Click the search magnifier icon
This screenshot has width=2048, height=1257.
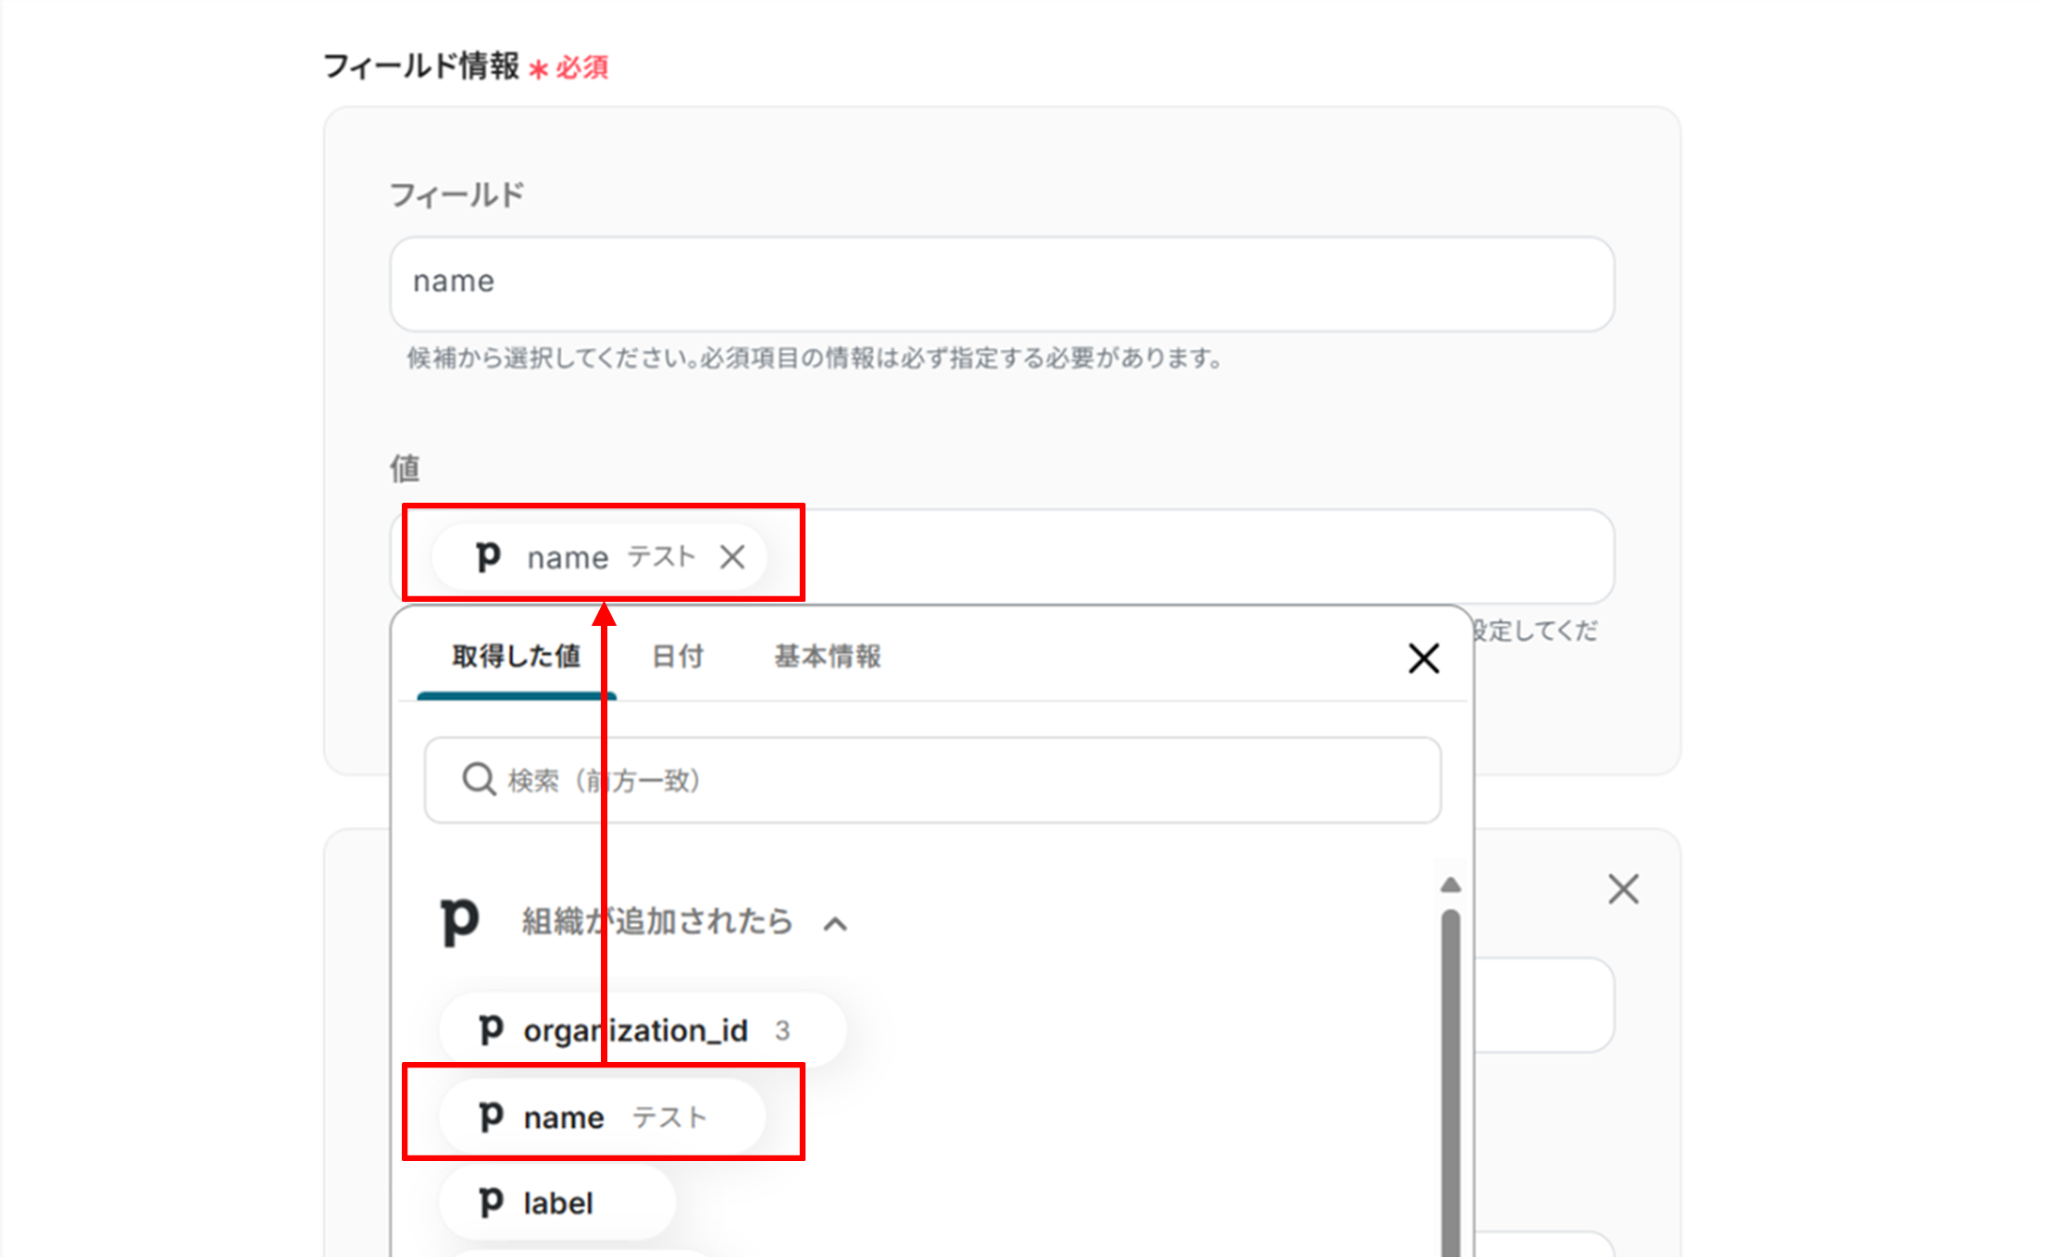pyautogui.click(x=478, y=780)
